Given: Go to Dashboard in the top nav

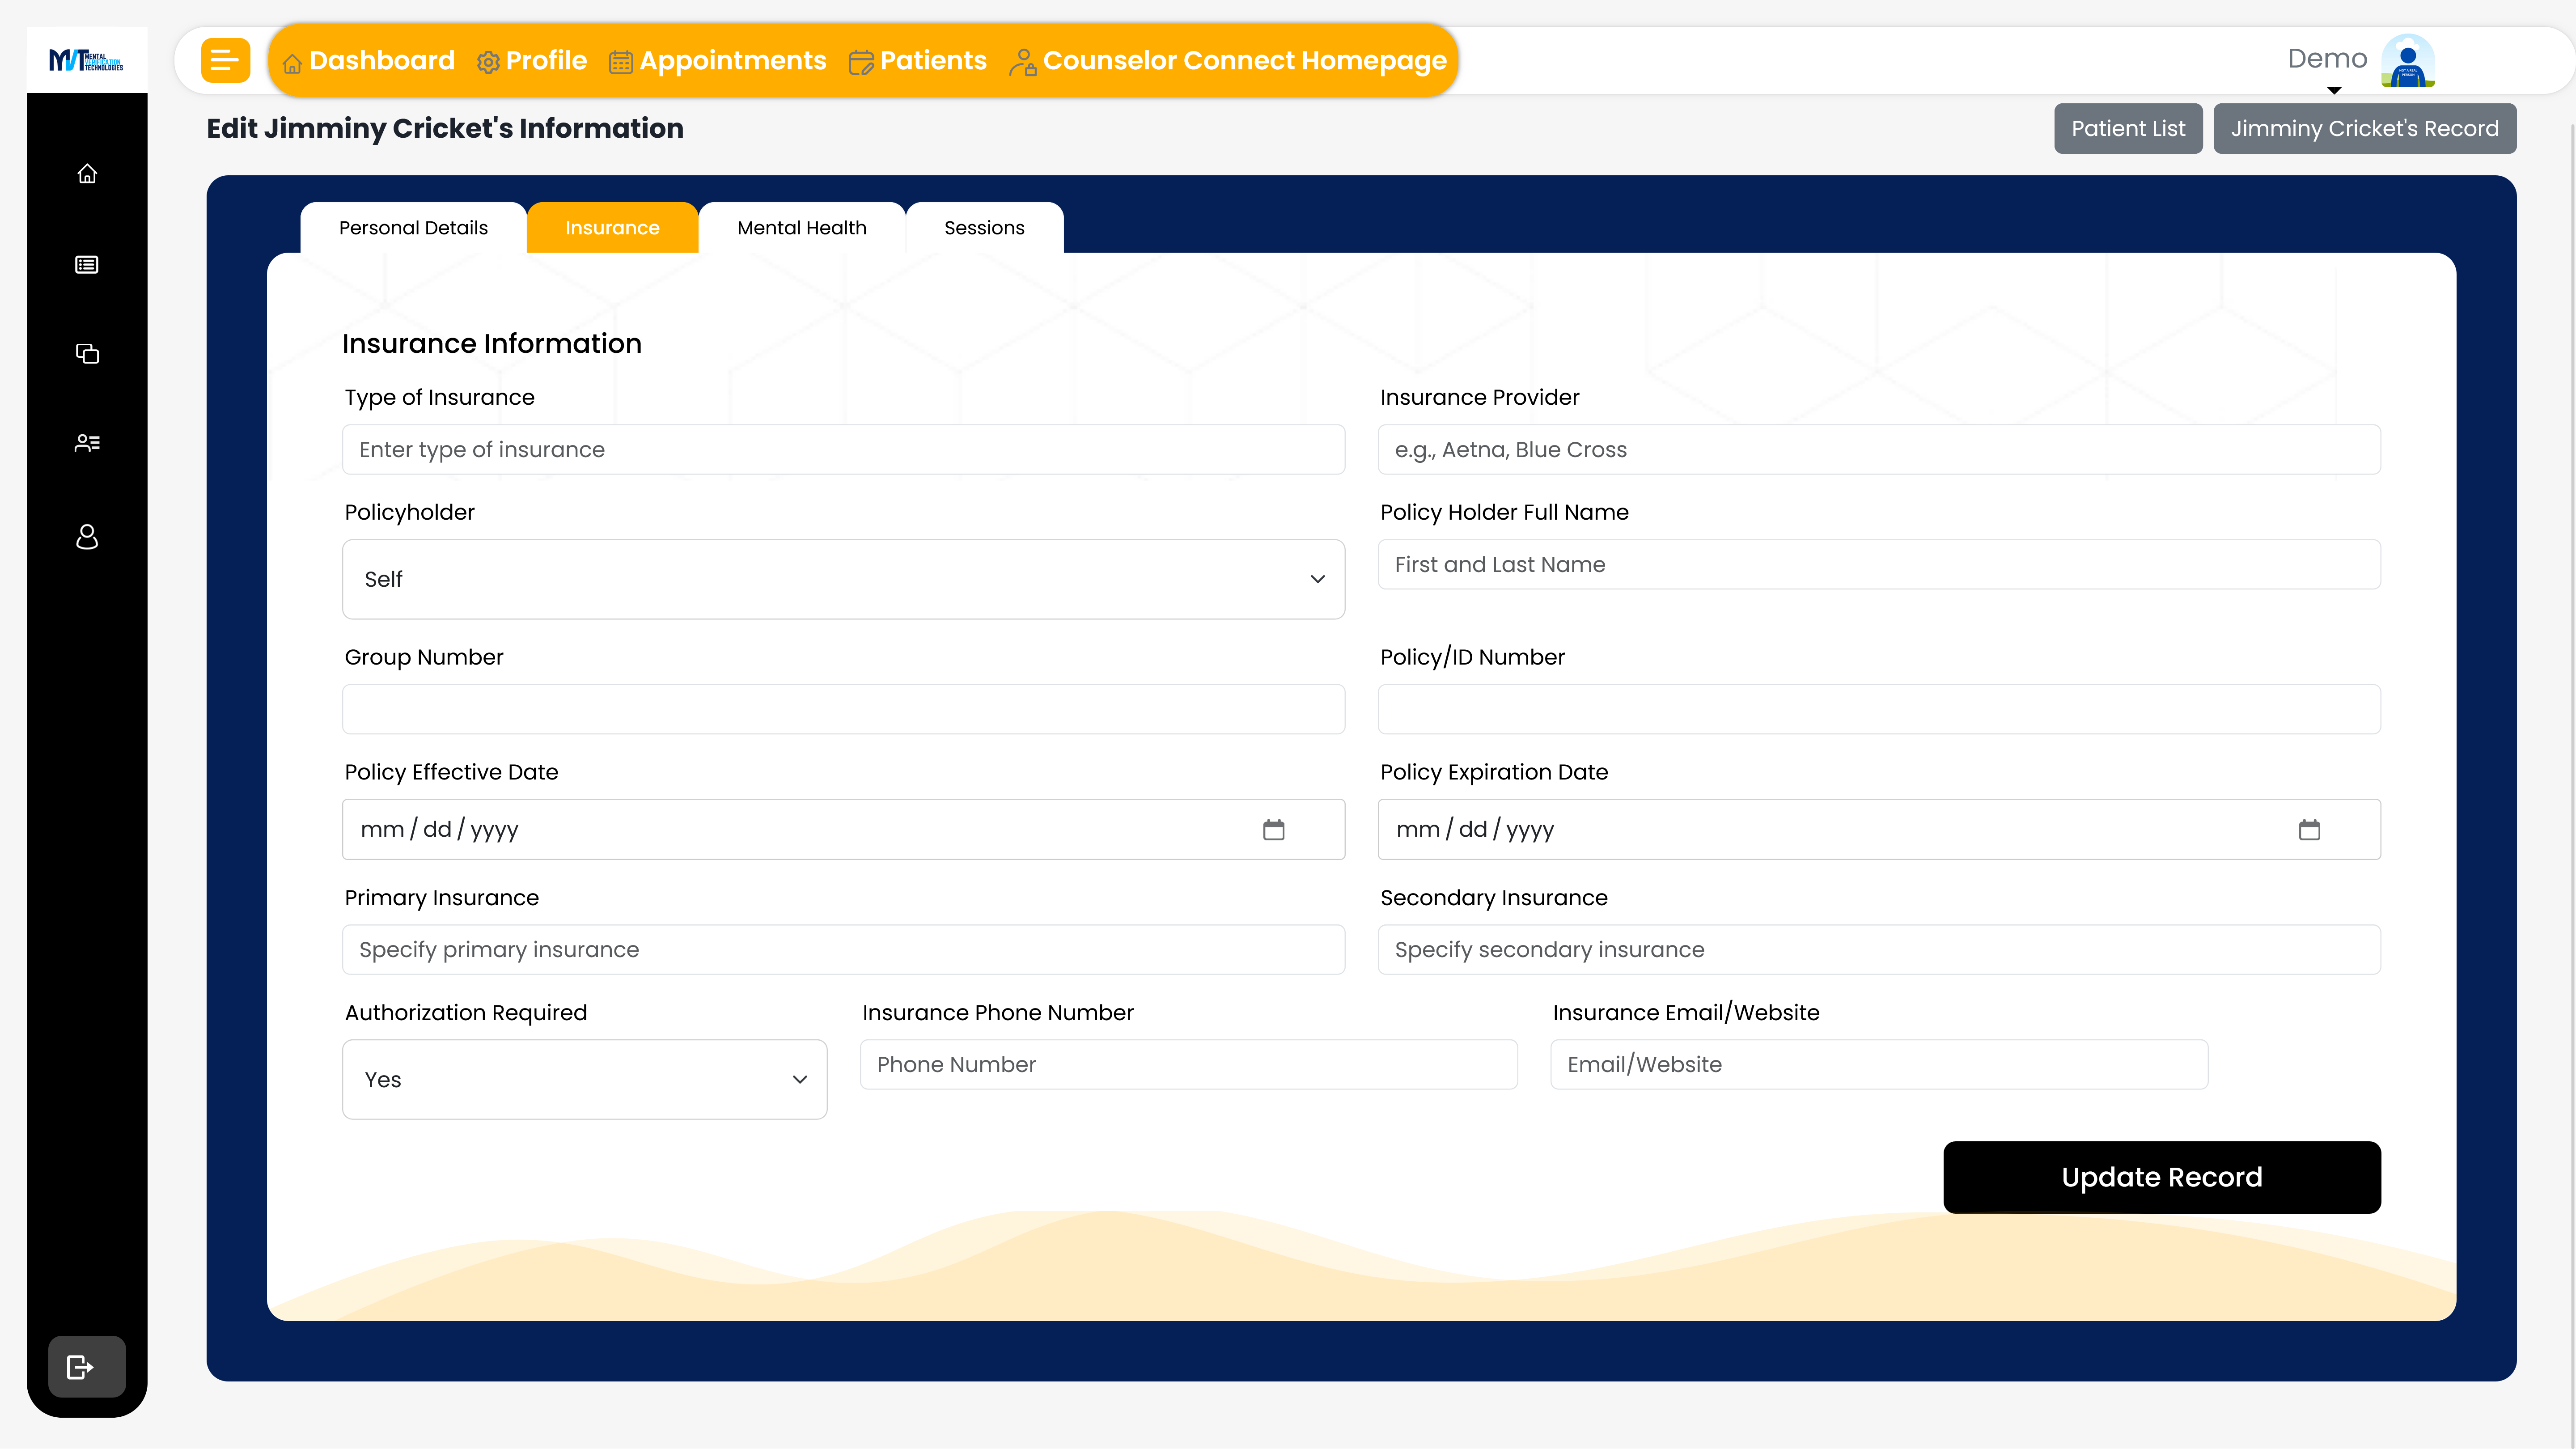Looking at the screenshot, I should (x=368, y=60).
